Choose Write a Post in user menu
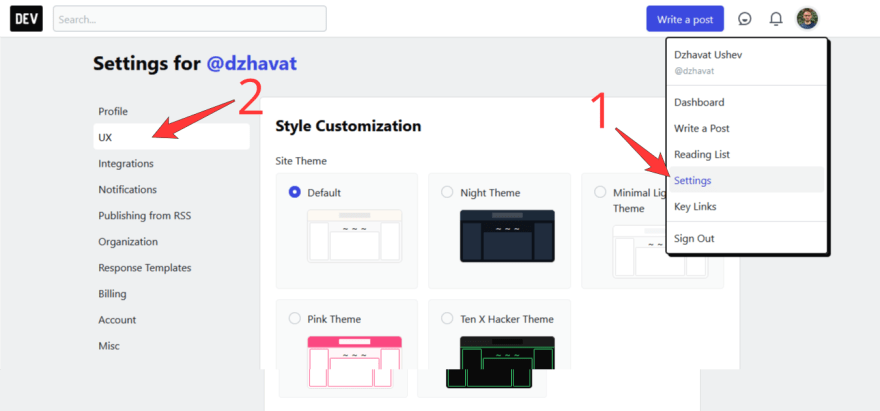The image size is (880, 411). coord(746,128)
